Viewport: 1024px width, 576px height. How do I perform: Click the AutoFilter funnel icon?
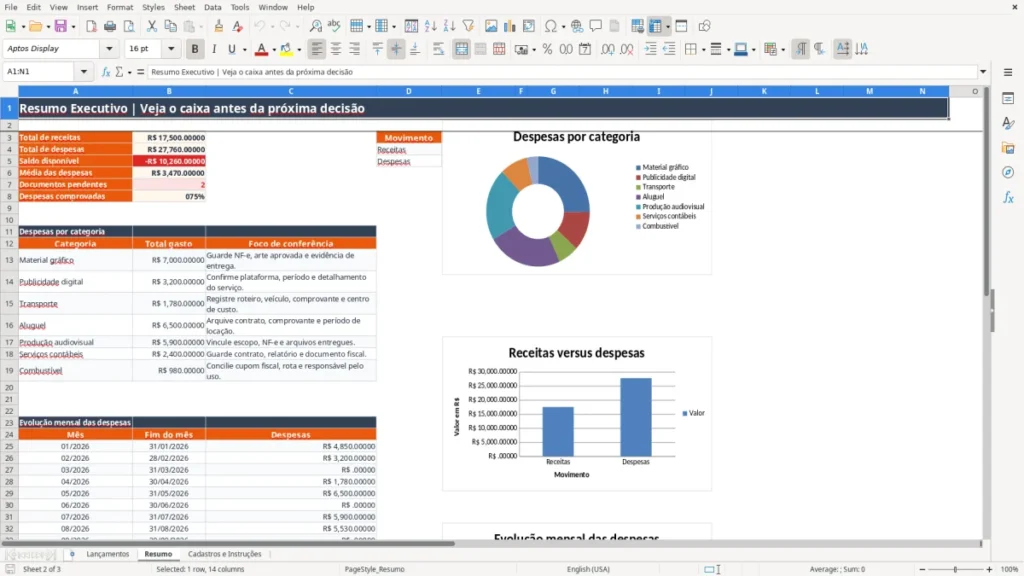click(468, 26)
